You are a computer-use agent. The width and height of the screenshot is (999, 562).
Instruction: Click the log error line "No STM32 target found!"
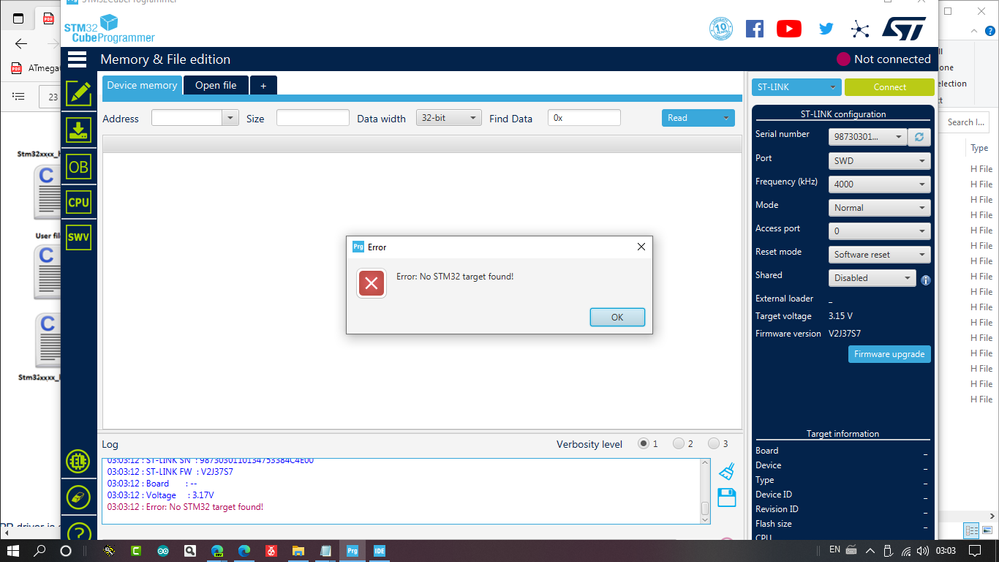tap(185, 507)
